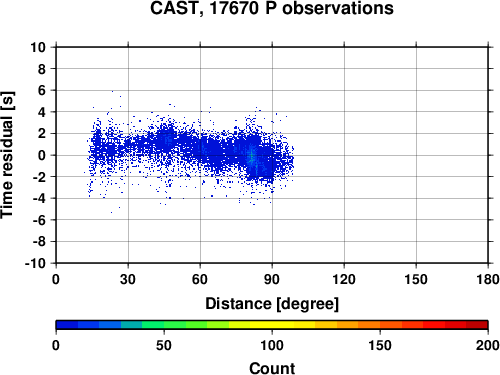Click the dark red end of colorbar
This screenshot has height=375, width=500.
(477, 325)
